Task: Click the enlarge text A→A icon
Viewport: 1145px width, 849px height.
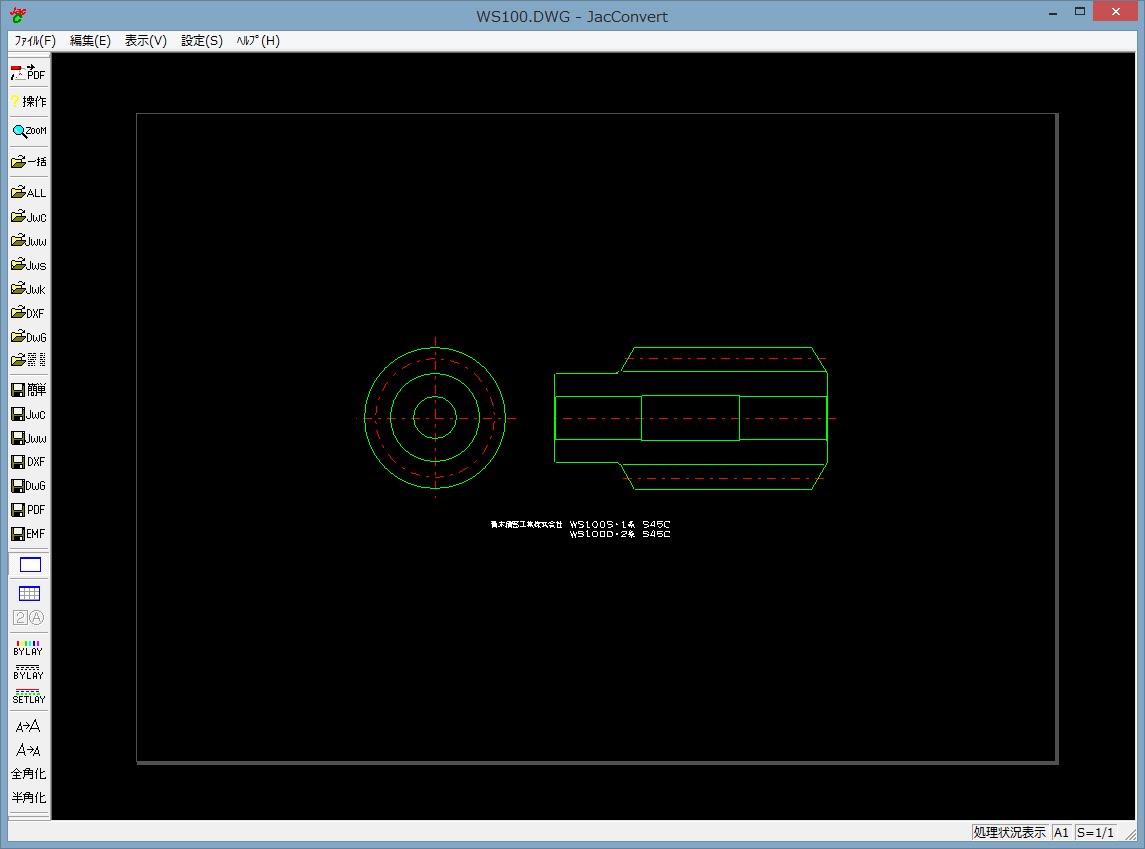Action: [x=28, y=726]
